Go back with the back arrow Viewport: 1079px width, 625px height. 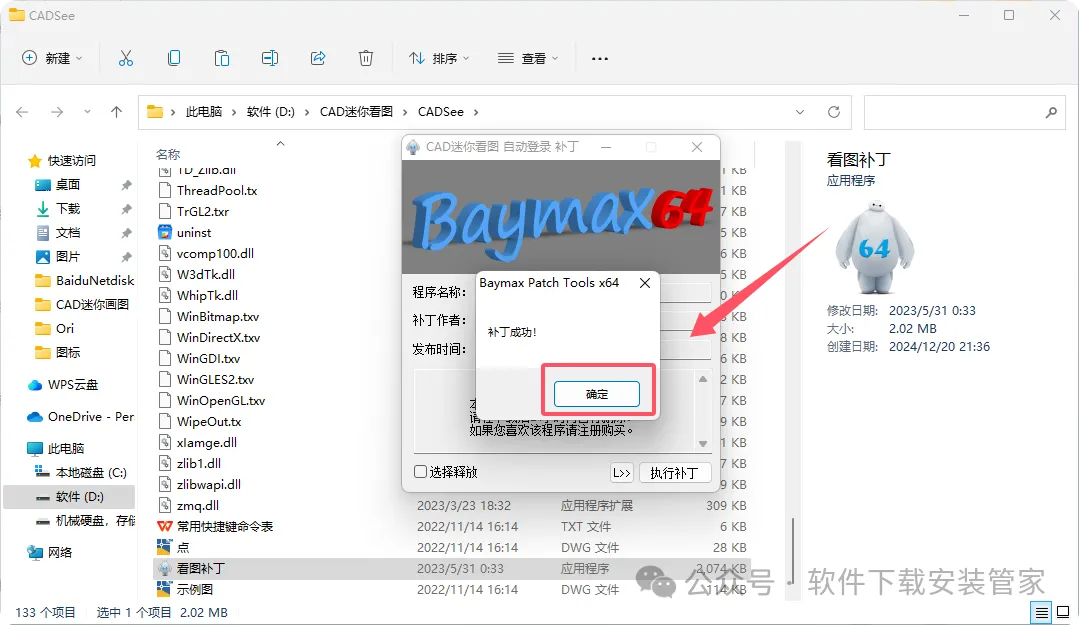tap(22, 112)
